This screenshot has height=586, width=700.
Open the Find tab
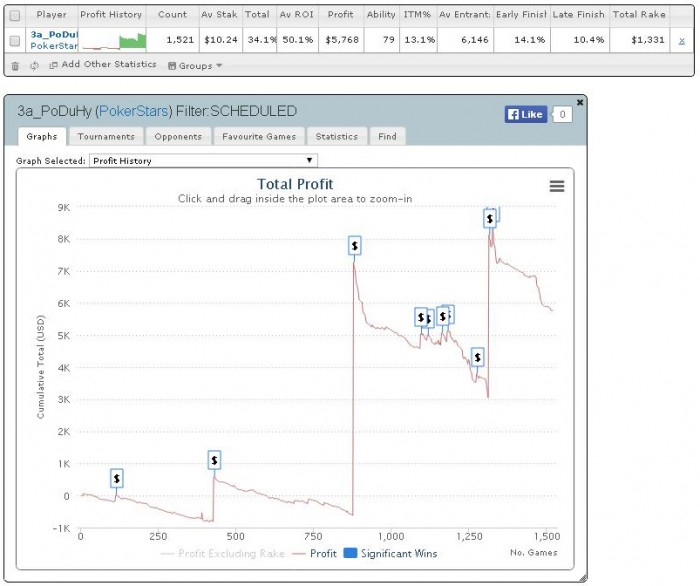(x=388, y=137)
